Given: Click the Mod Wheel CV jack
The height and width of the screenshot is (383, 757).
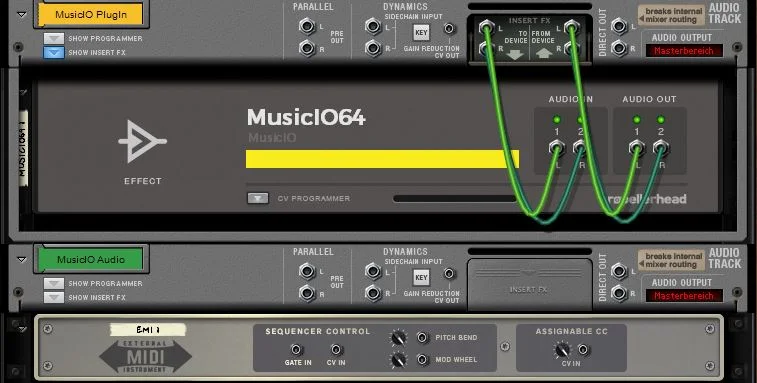Looking at the screenshot, I should (422, 359).
